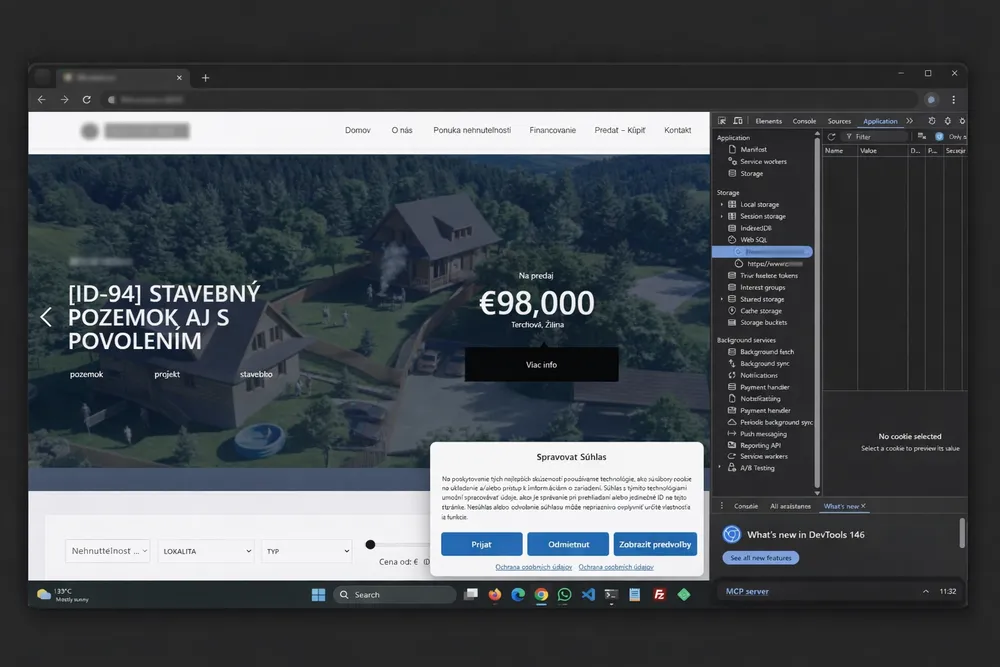Clear all cookies using the toolbar icon
The width and height of the screenshot is (1000, 667).
pos(922,136)
